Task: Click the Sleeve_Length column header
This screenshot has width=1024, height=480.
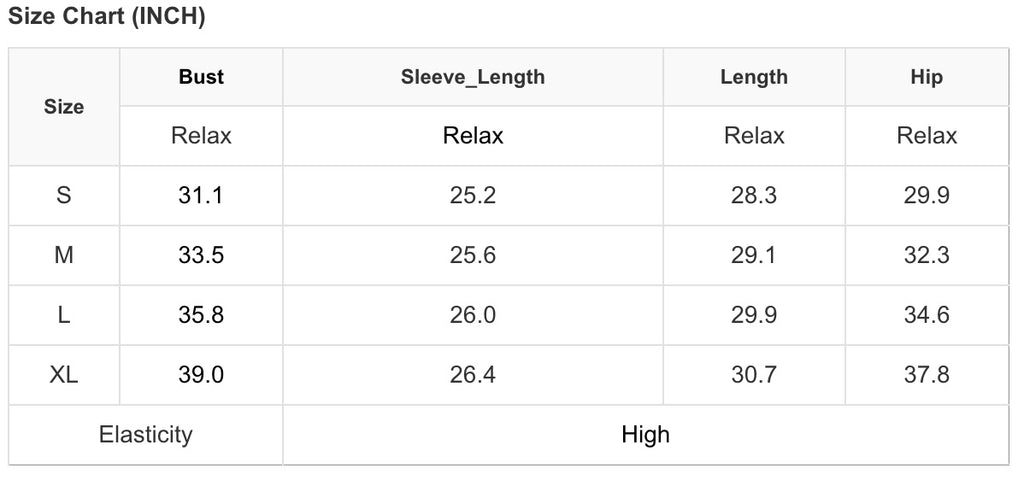Action: [x=473, y=77]
